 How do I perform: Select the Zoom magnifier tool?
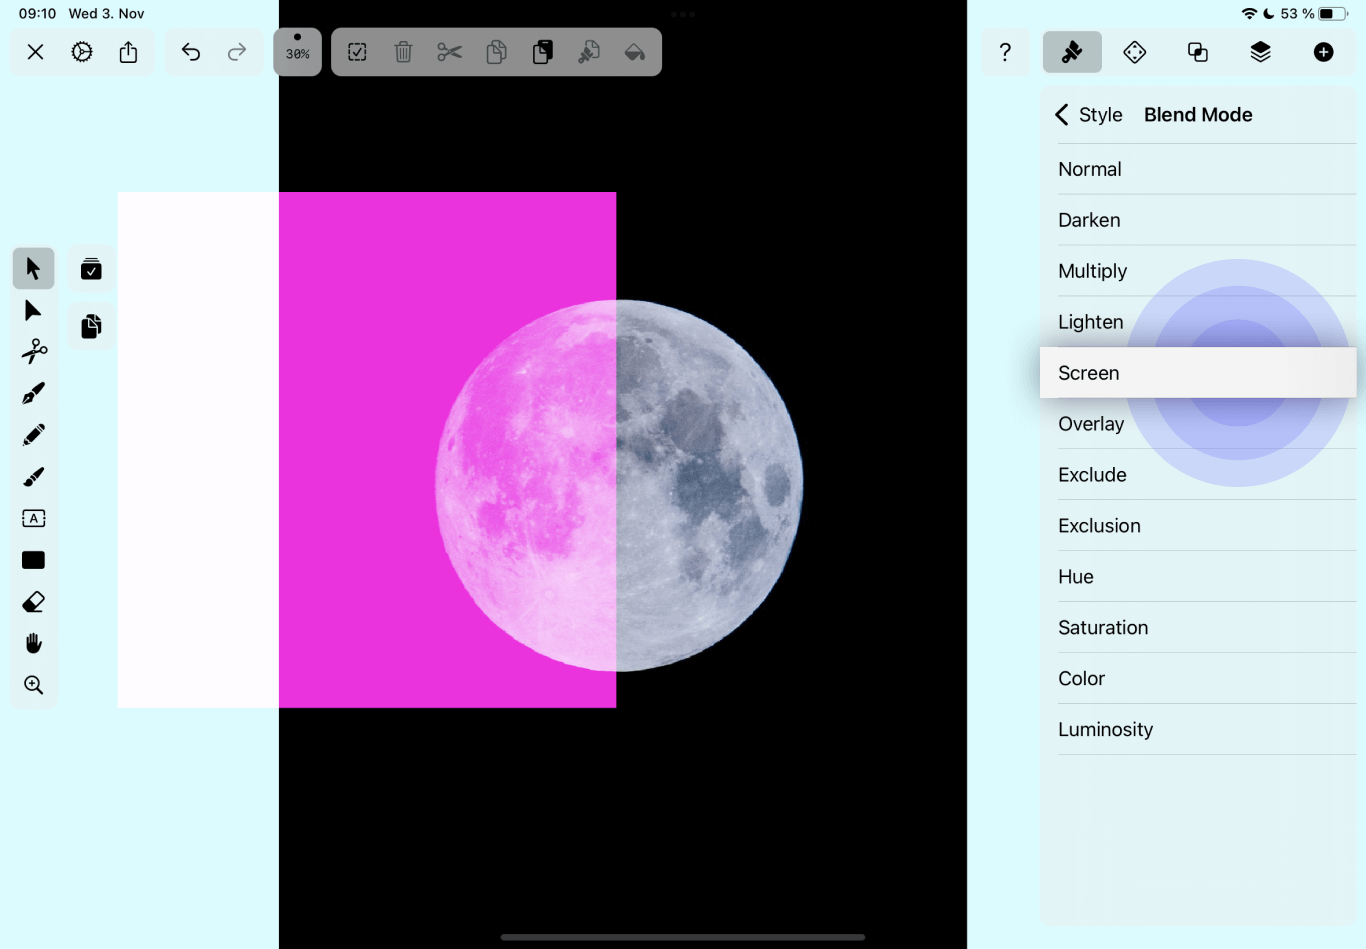coord(33,685)
